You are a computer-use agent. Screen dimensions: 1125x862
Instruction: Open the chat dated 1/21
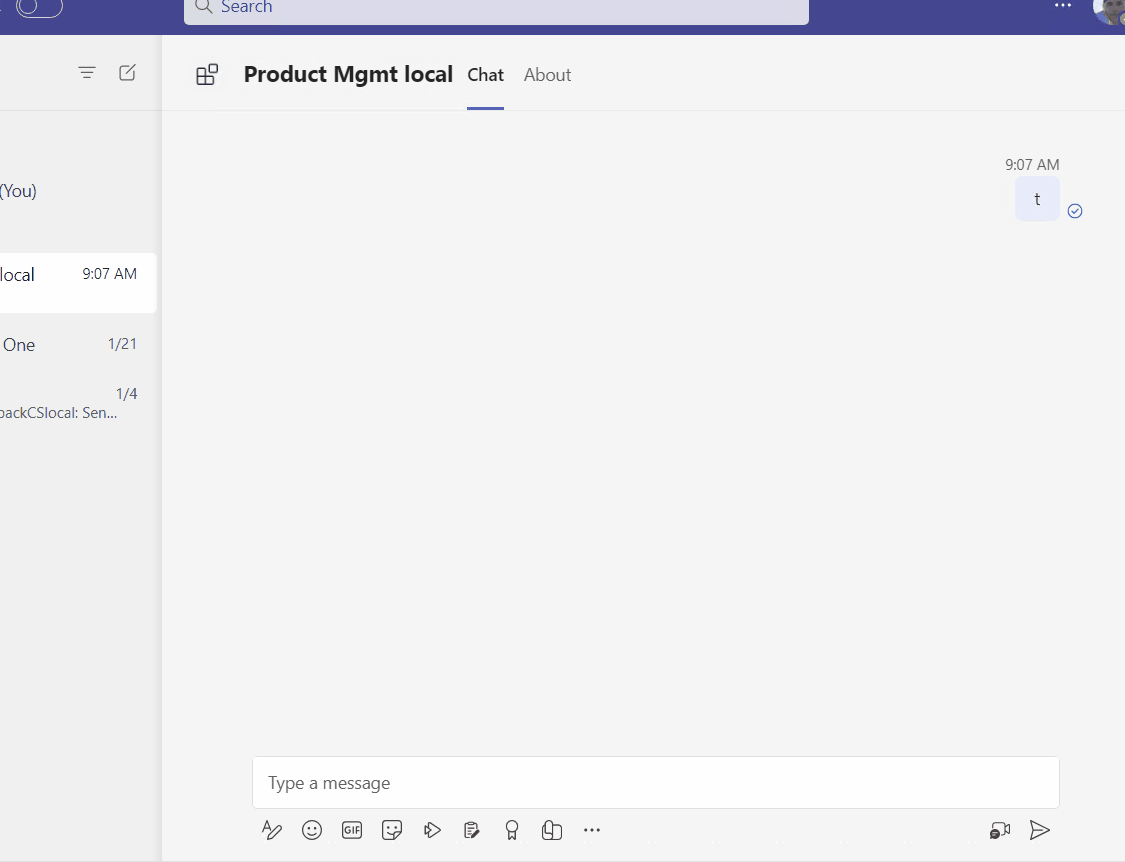pos(77,345)
